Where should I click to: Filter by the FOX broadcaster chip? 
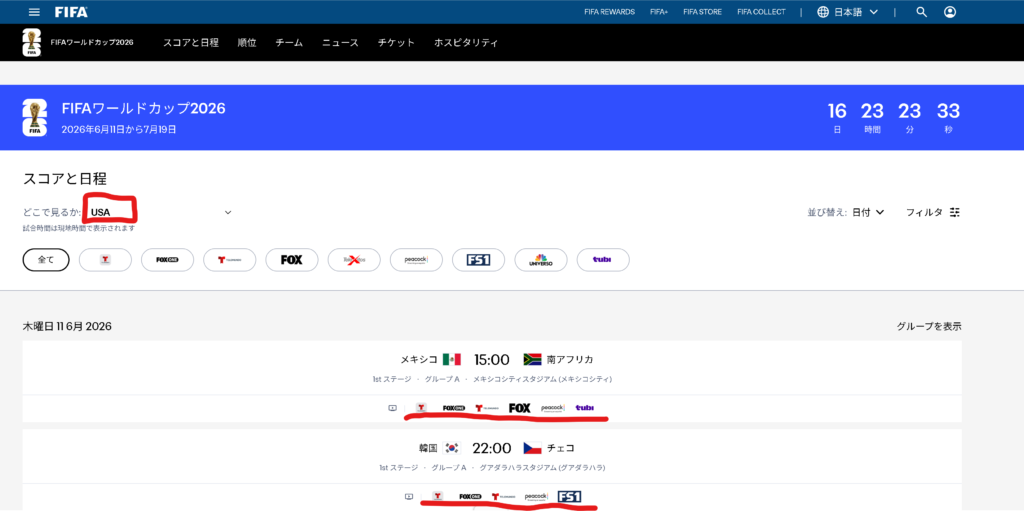(x=292, y=259)
